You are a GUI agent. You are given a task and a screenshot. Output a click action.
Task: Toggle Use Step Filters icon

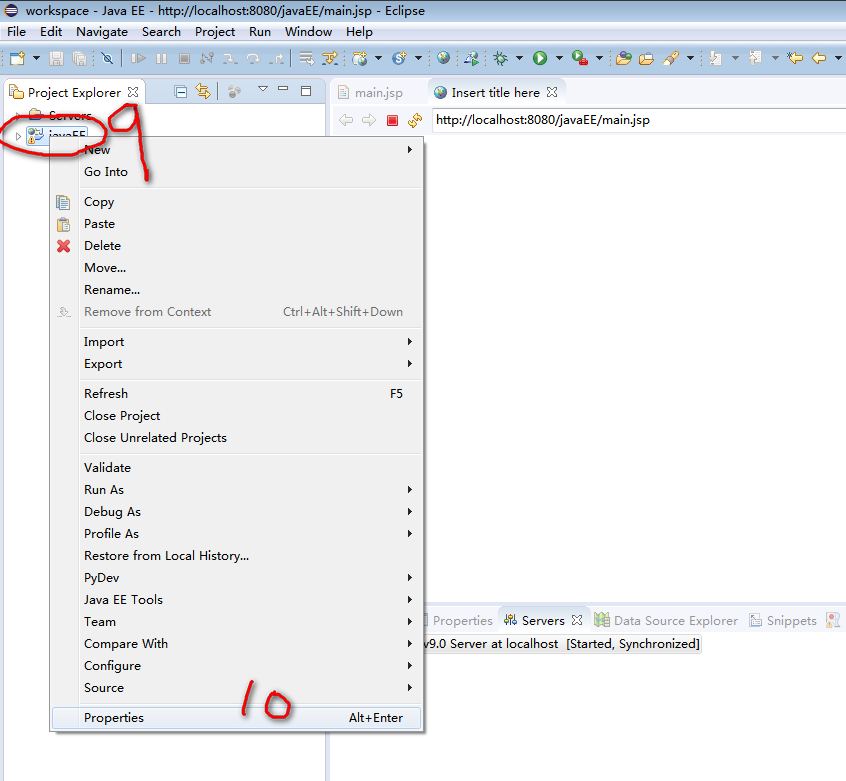click(x=330, y=58)
